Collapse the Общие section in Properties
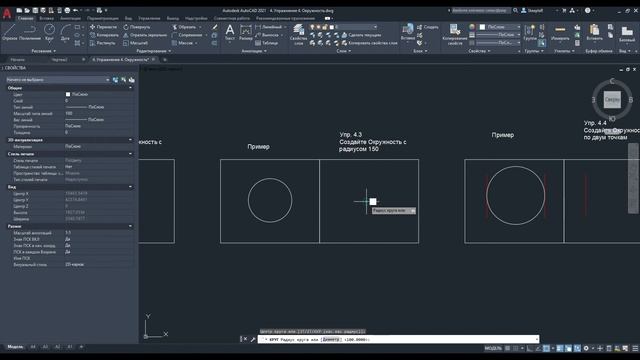640x360 pixels. pyautogui.click(x=131, y=88)
